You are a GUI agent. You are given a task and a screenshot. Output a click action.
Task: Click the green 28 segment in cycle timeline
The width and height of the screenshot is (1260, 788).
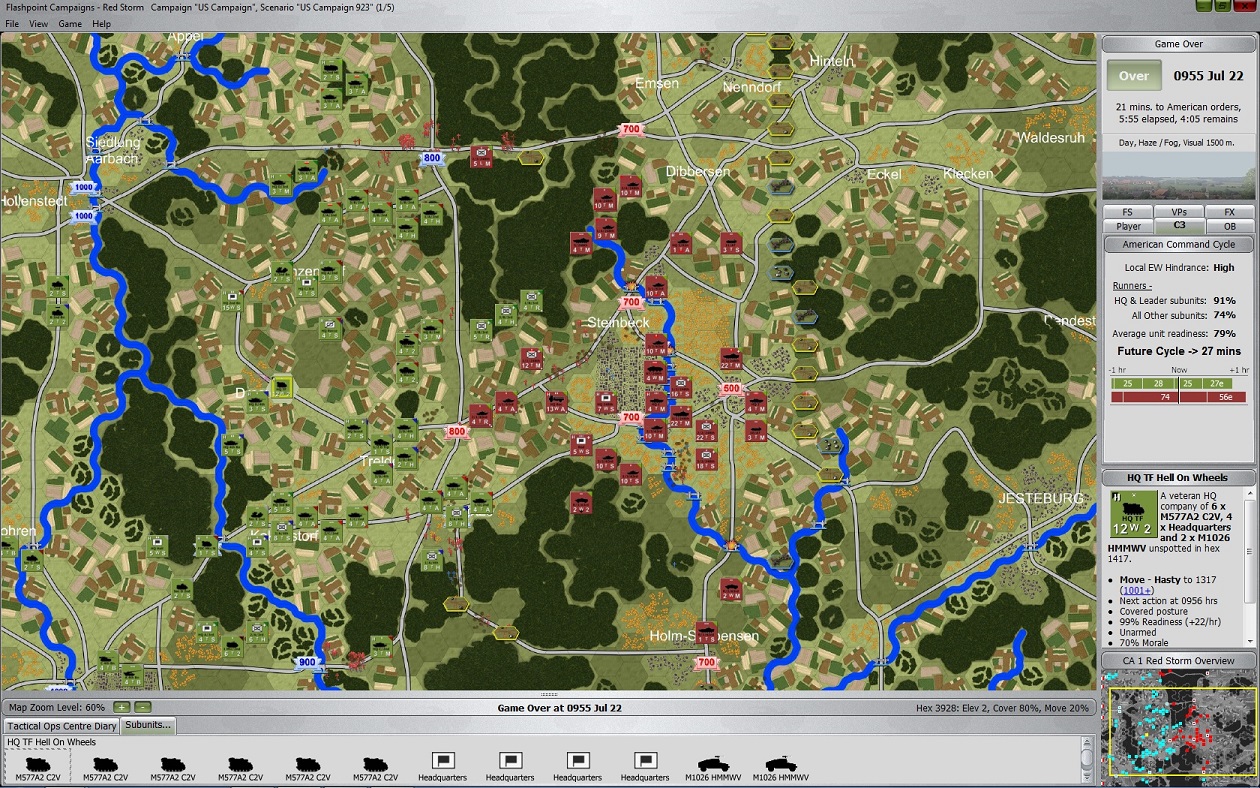point(1160,383)
